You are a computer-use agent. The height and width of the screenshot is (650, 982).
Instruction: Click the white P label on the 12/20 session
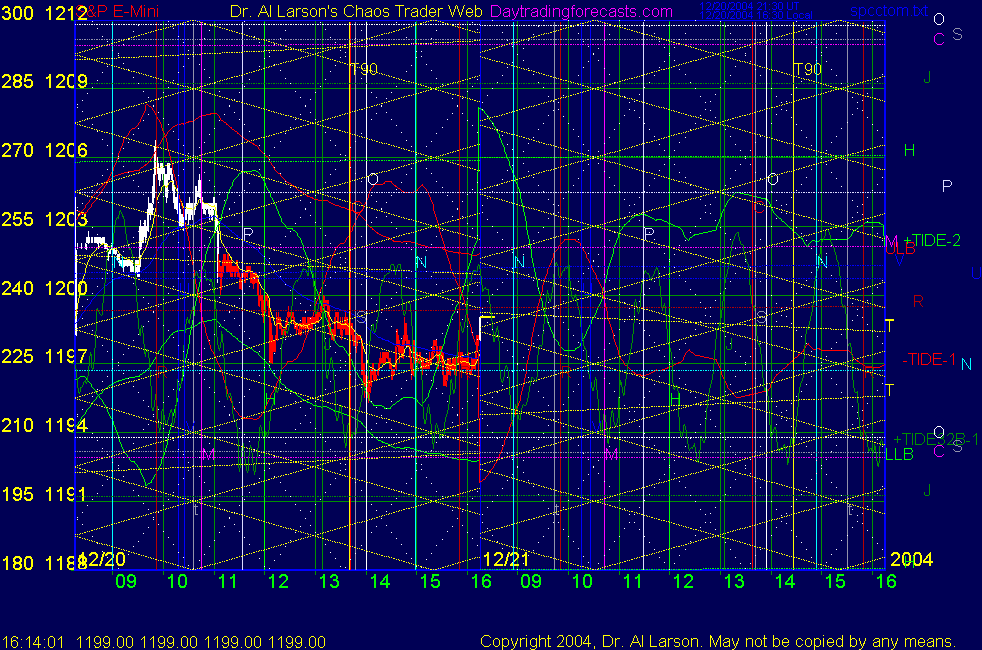[x=248, y=234]
